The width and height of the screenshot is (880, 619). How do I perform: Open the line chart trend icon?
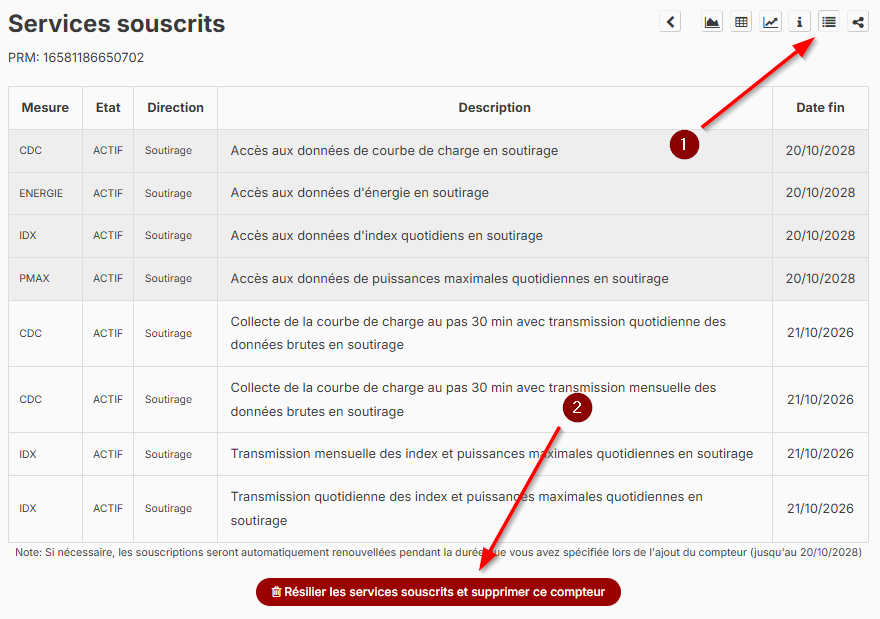(x=770, y=22)
